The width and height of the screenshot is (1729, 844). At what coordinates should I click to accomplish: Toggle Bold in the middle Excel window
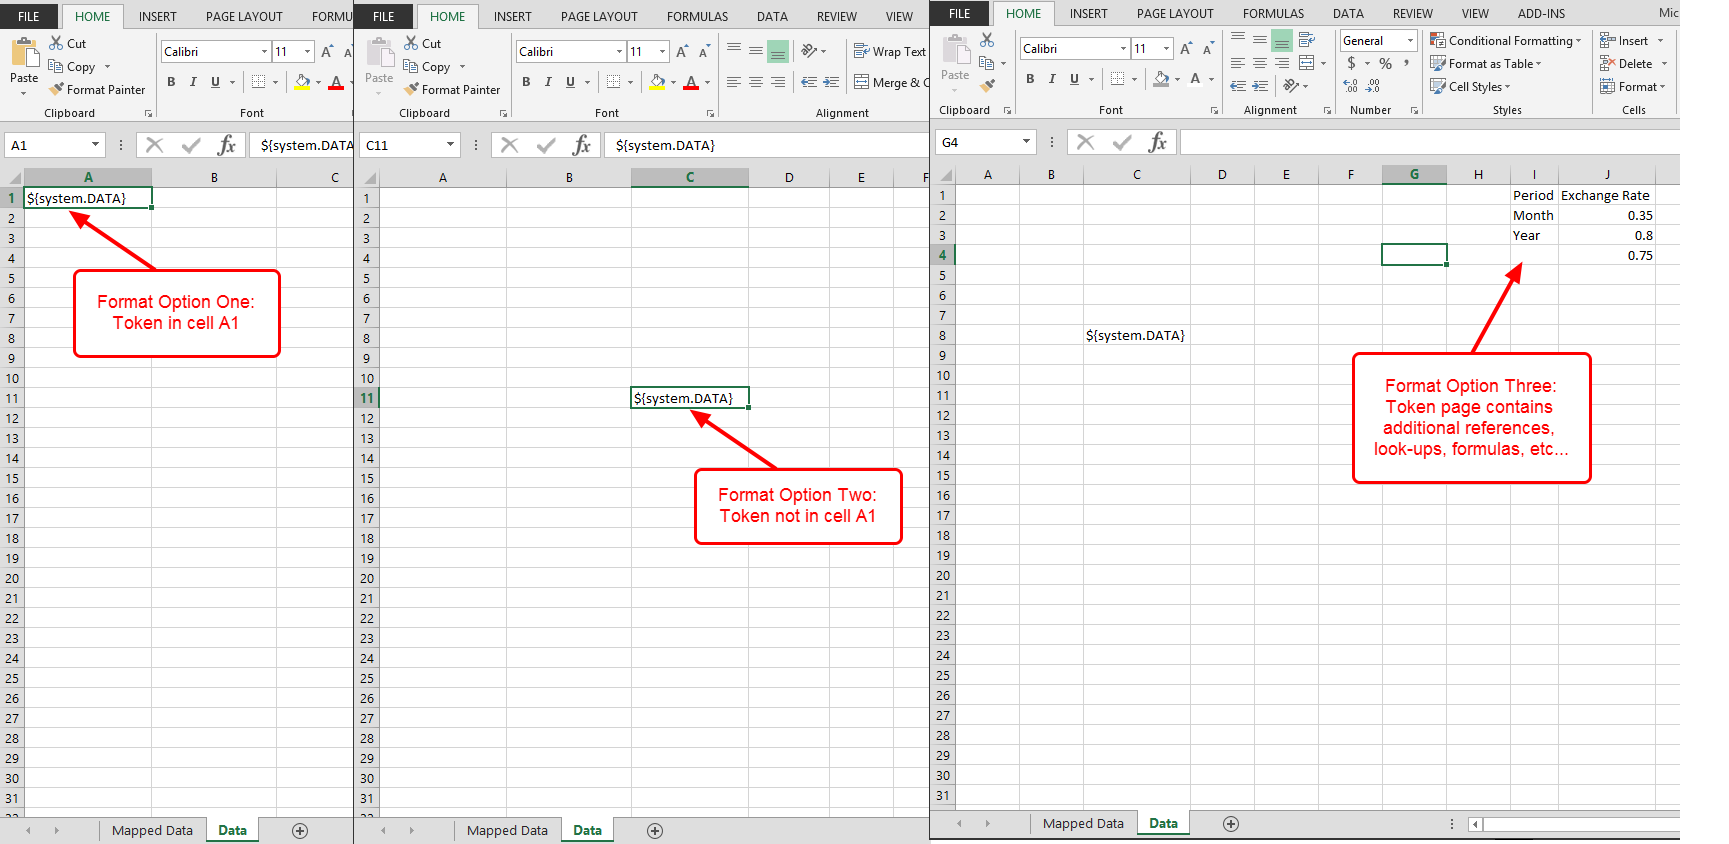526,82
